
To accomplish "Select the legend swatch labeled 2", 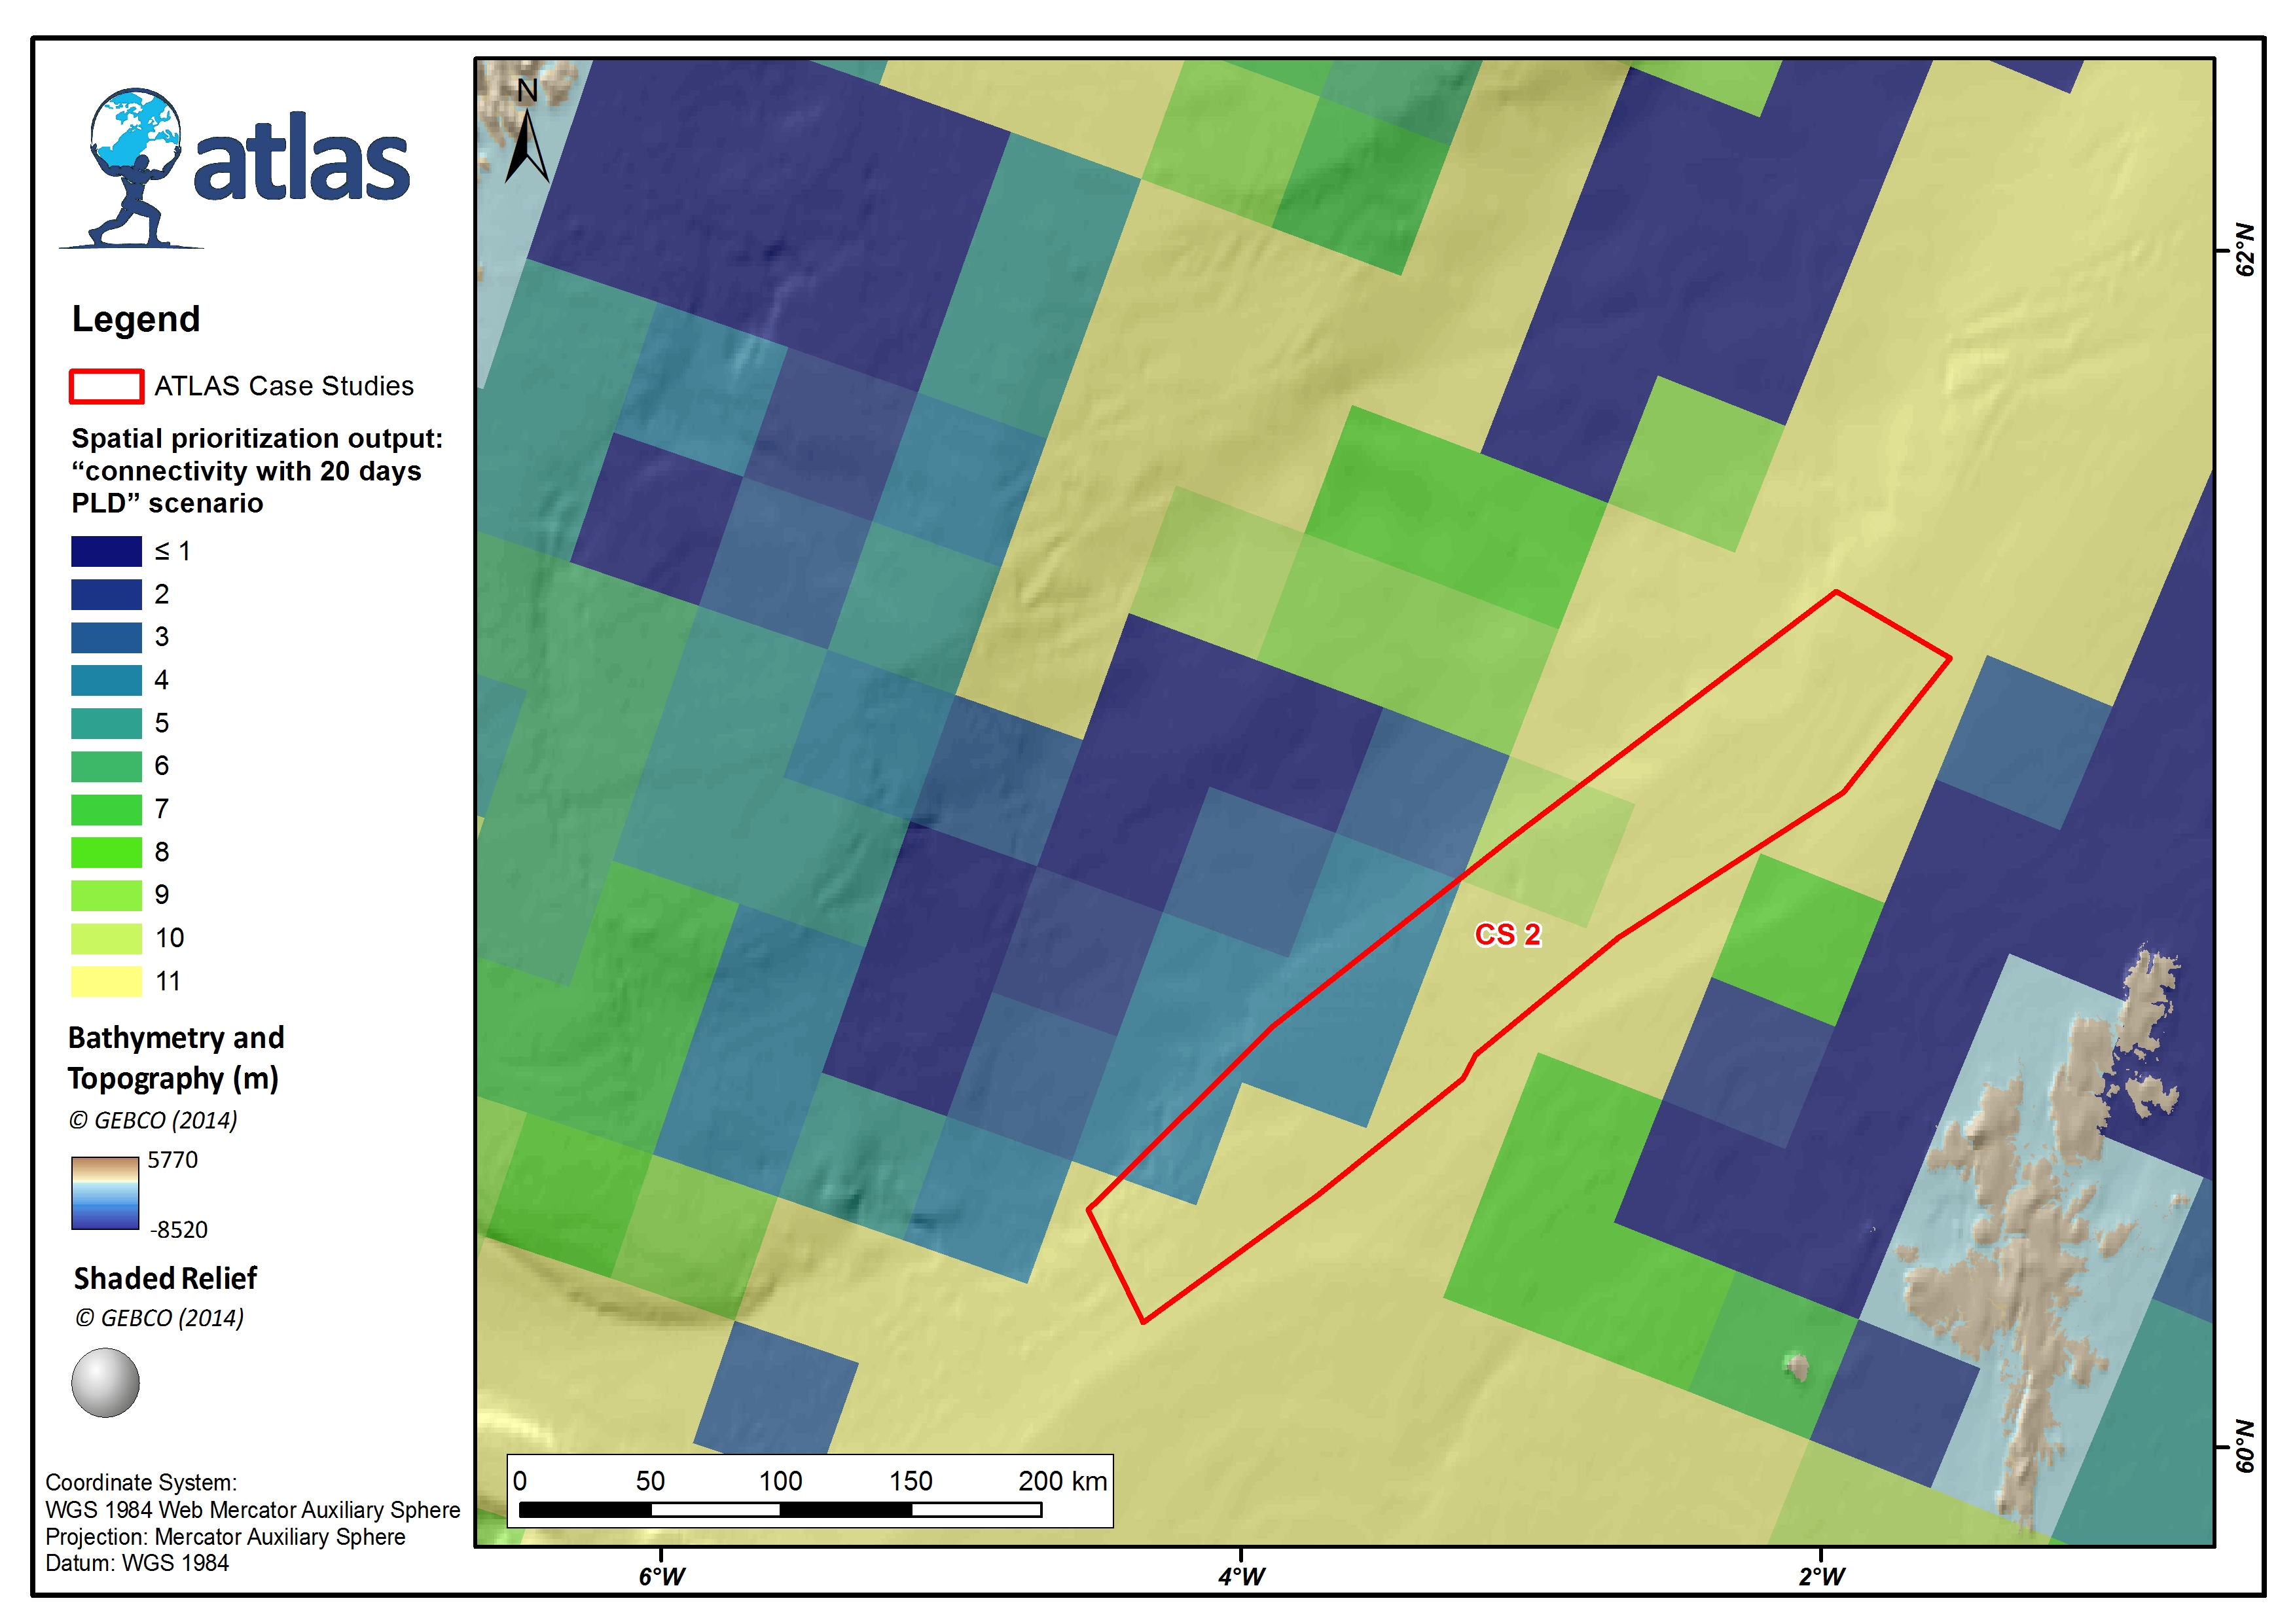I will pyautogui.click(x=106, y=594).
